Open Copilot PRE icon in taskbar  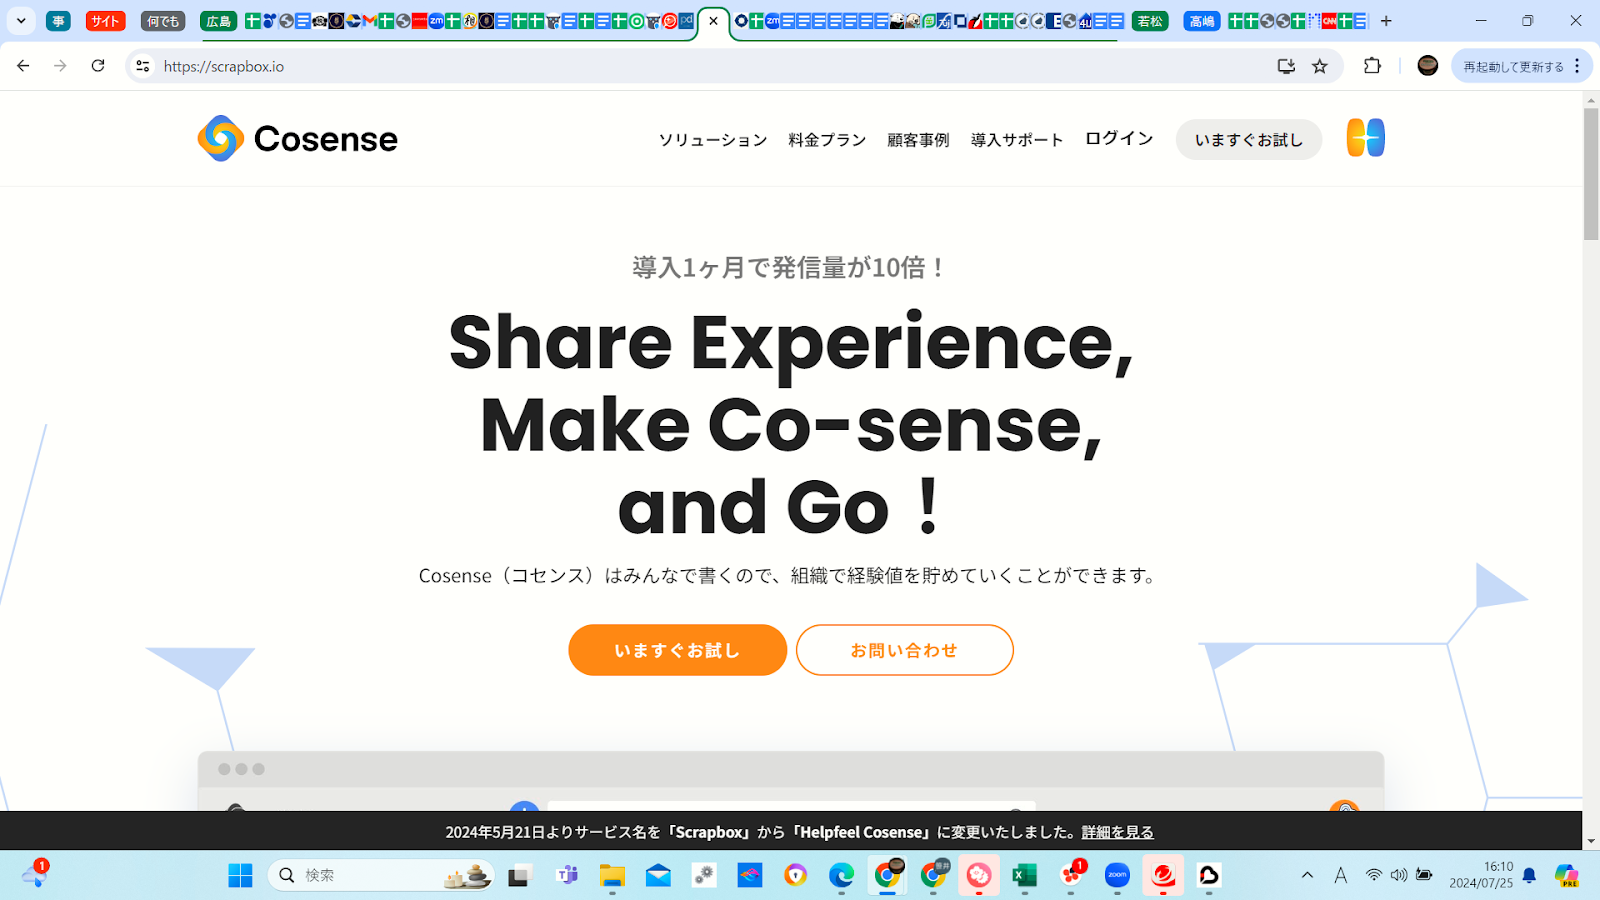pyautogui.click(x=1566, y=875)
